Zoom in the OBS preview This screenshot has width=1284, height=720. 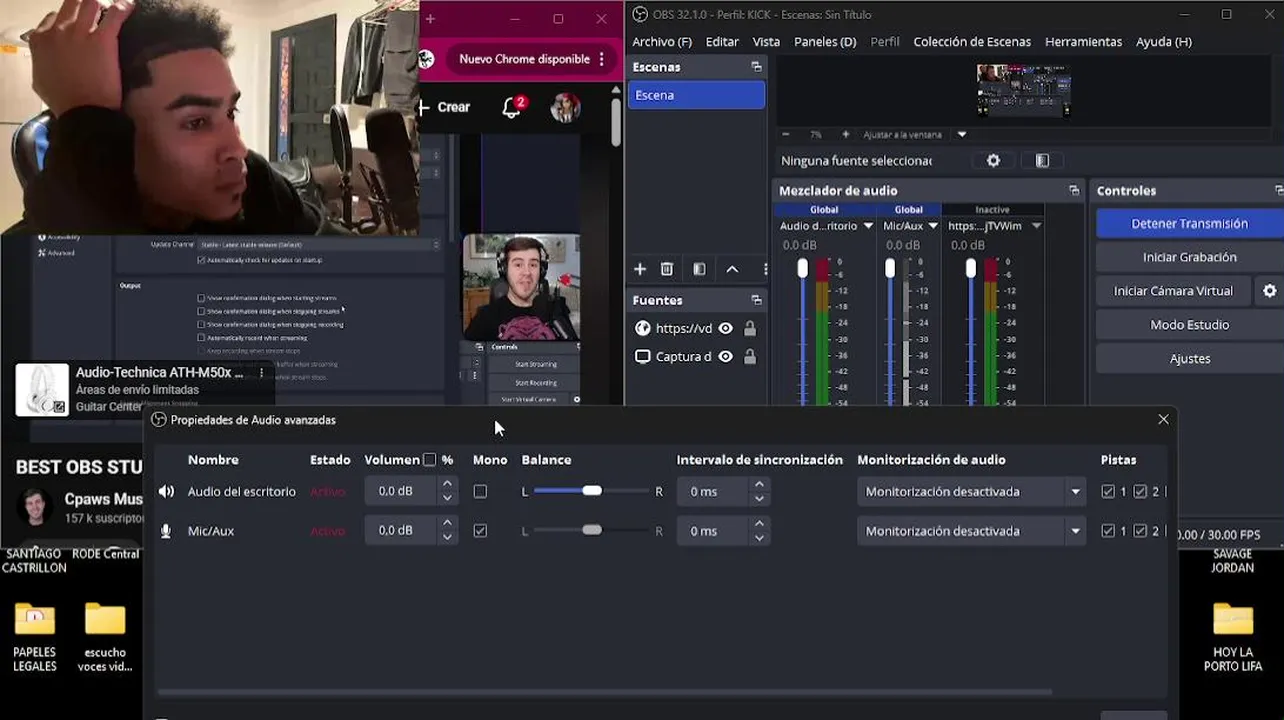click(845, 134)
